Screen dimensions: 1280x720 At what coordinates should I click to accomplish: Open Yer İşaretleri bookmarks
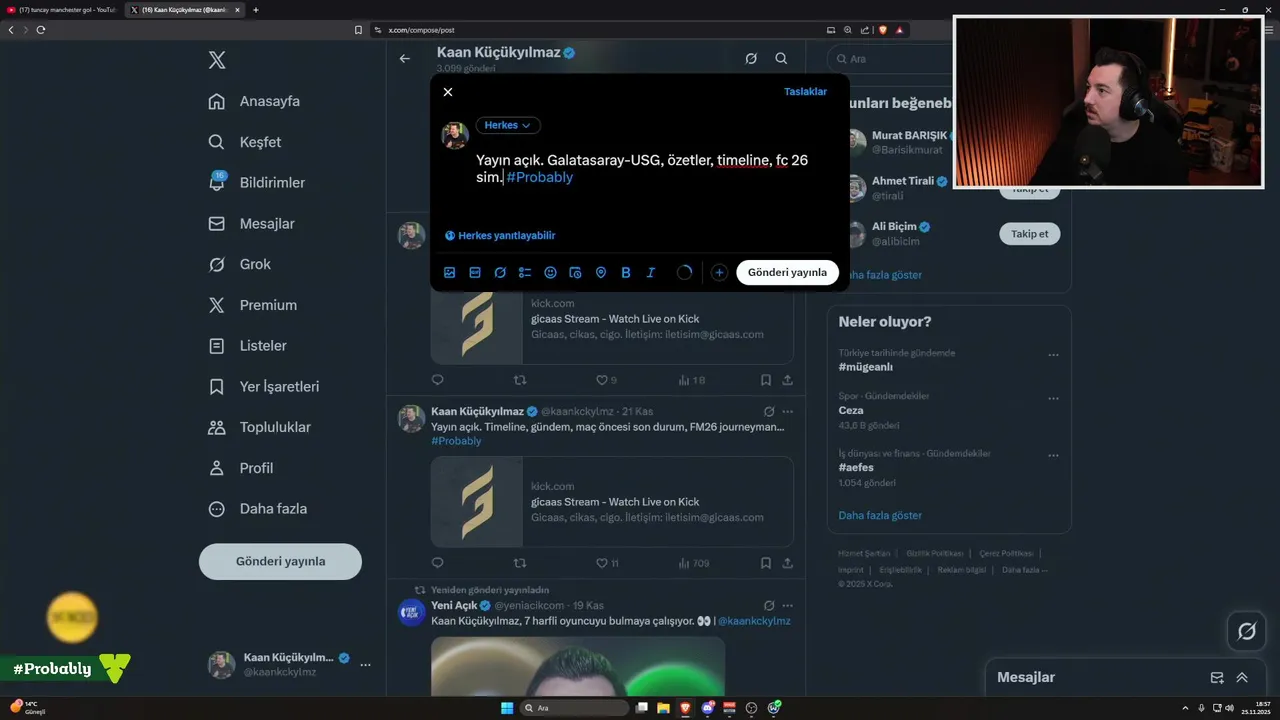click(x=264, y=386)
